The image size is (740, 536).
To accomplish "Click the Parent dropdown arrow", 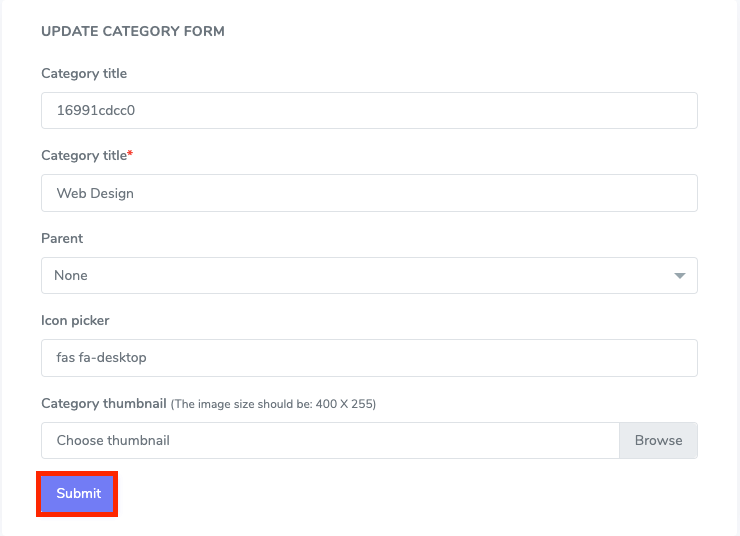I will coord(679,276).
